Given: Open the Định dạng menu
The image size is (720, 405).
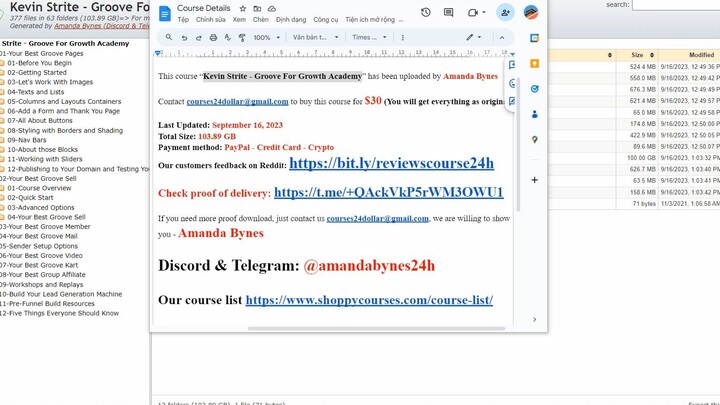Looking at the screenshot, I should point(291,20).
